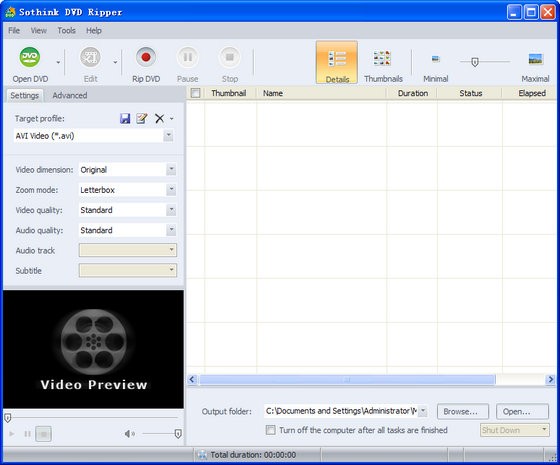Screen dimensions: 560x465
Task: Expand the Output folder path dropdown
Action: 423,411
